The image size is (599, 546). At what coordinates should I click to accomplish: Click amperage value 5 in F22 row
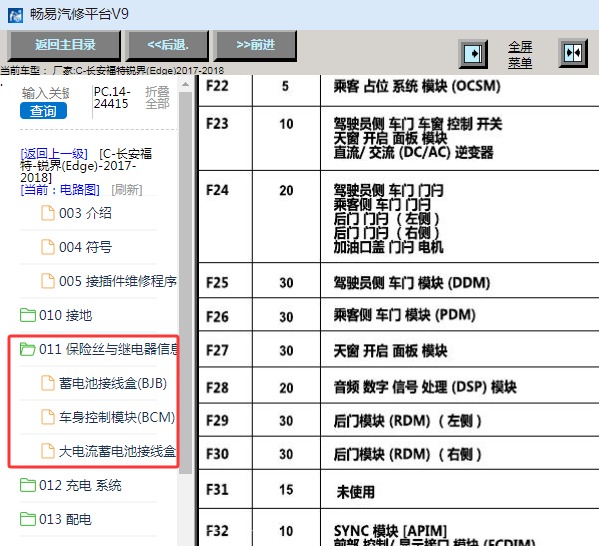tap(285, 86)
